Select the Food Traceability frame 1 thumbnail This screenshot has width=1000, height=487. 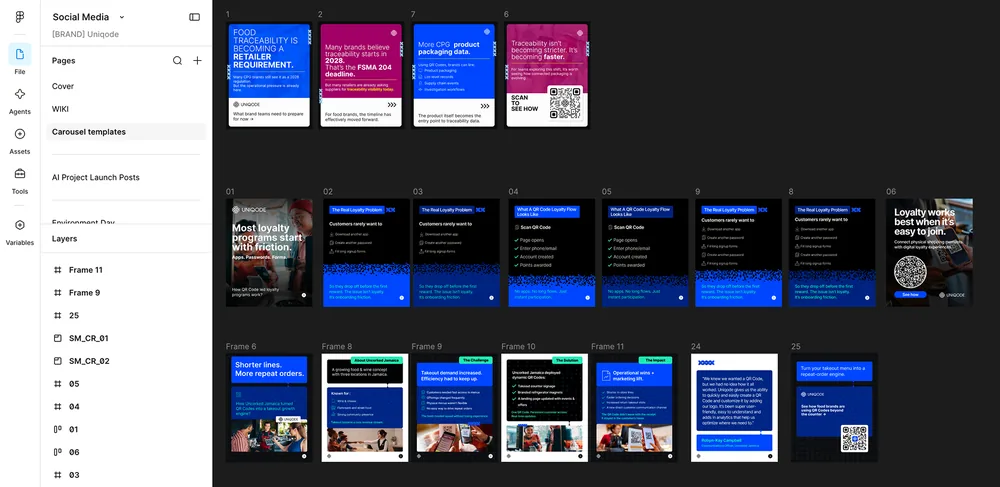tap(269, 75)
